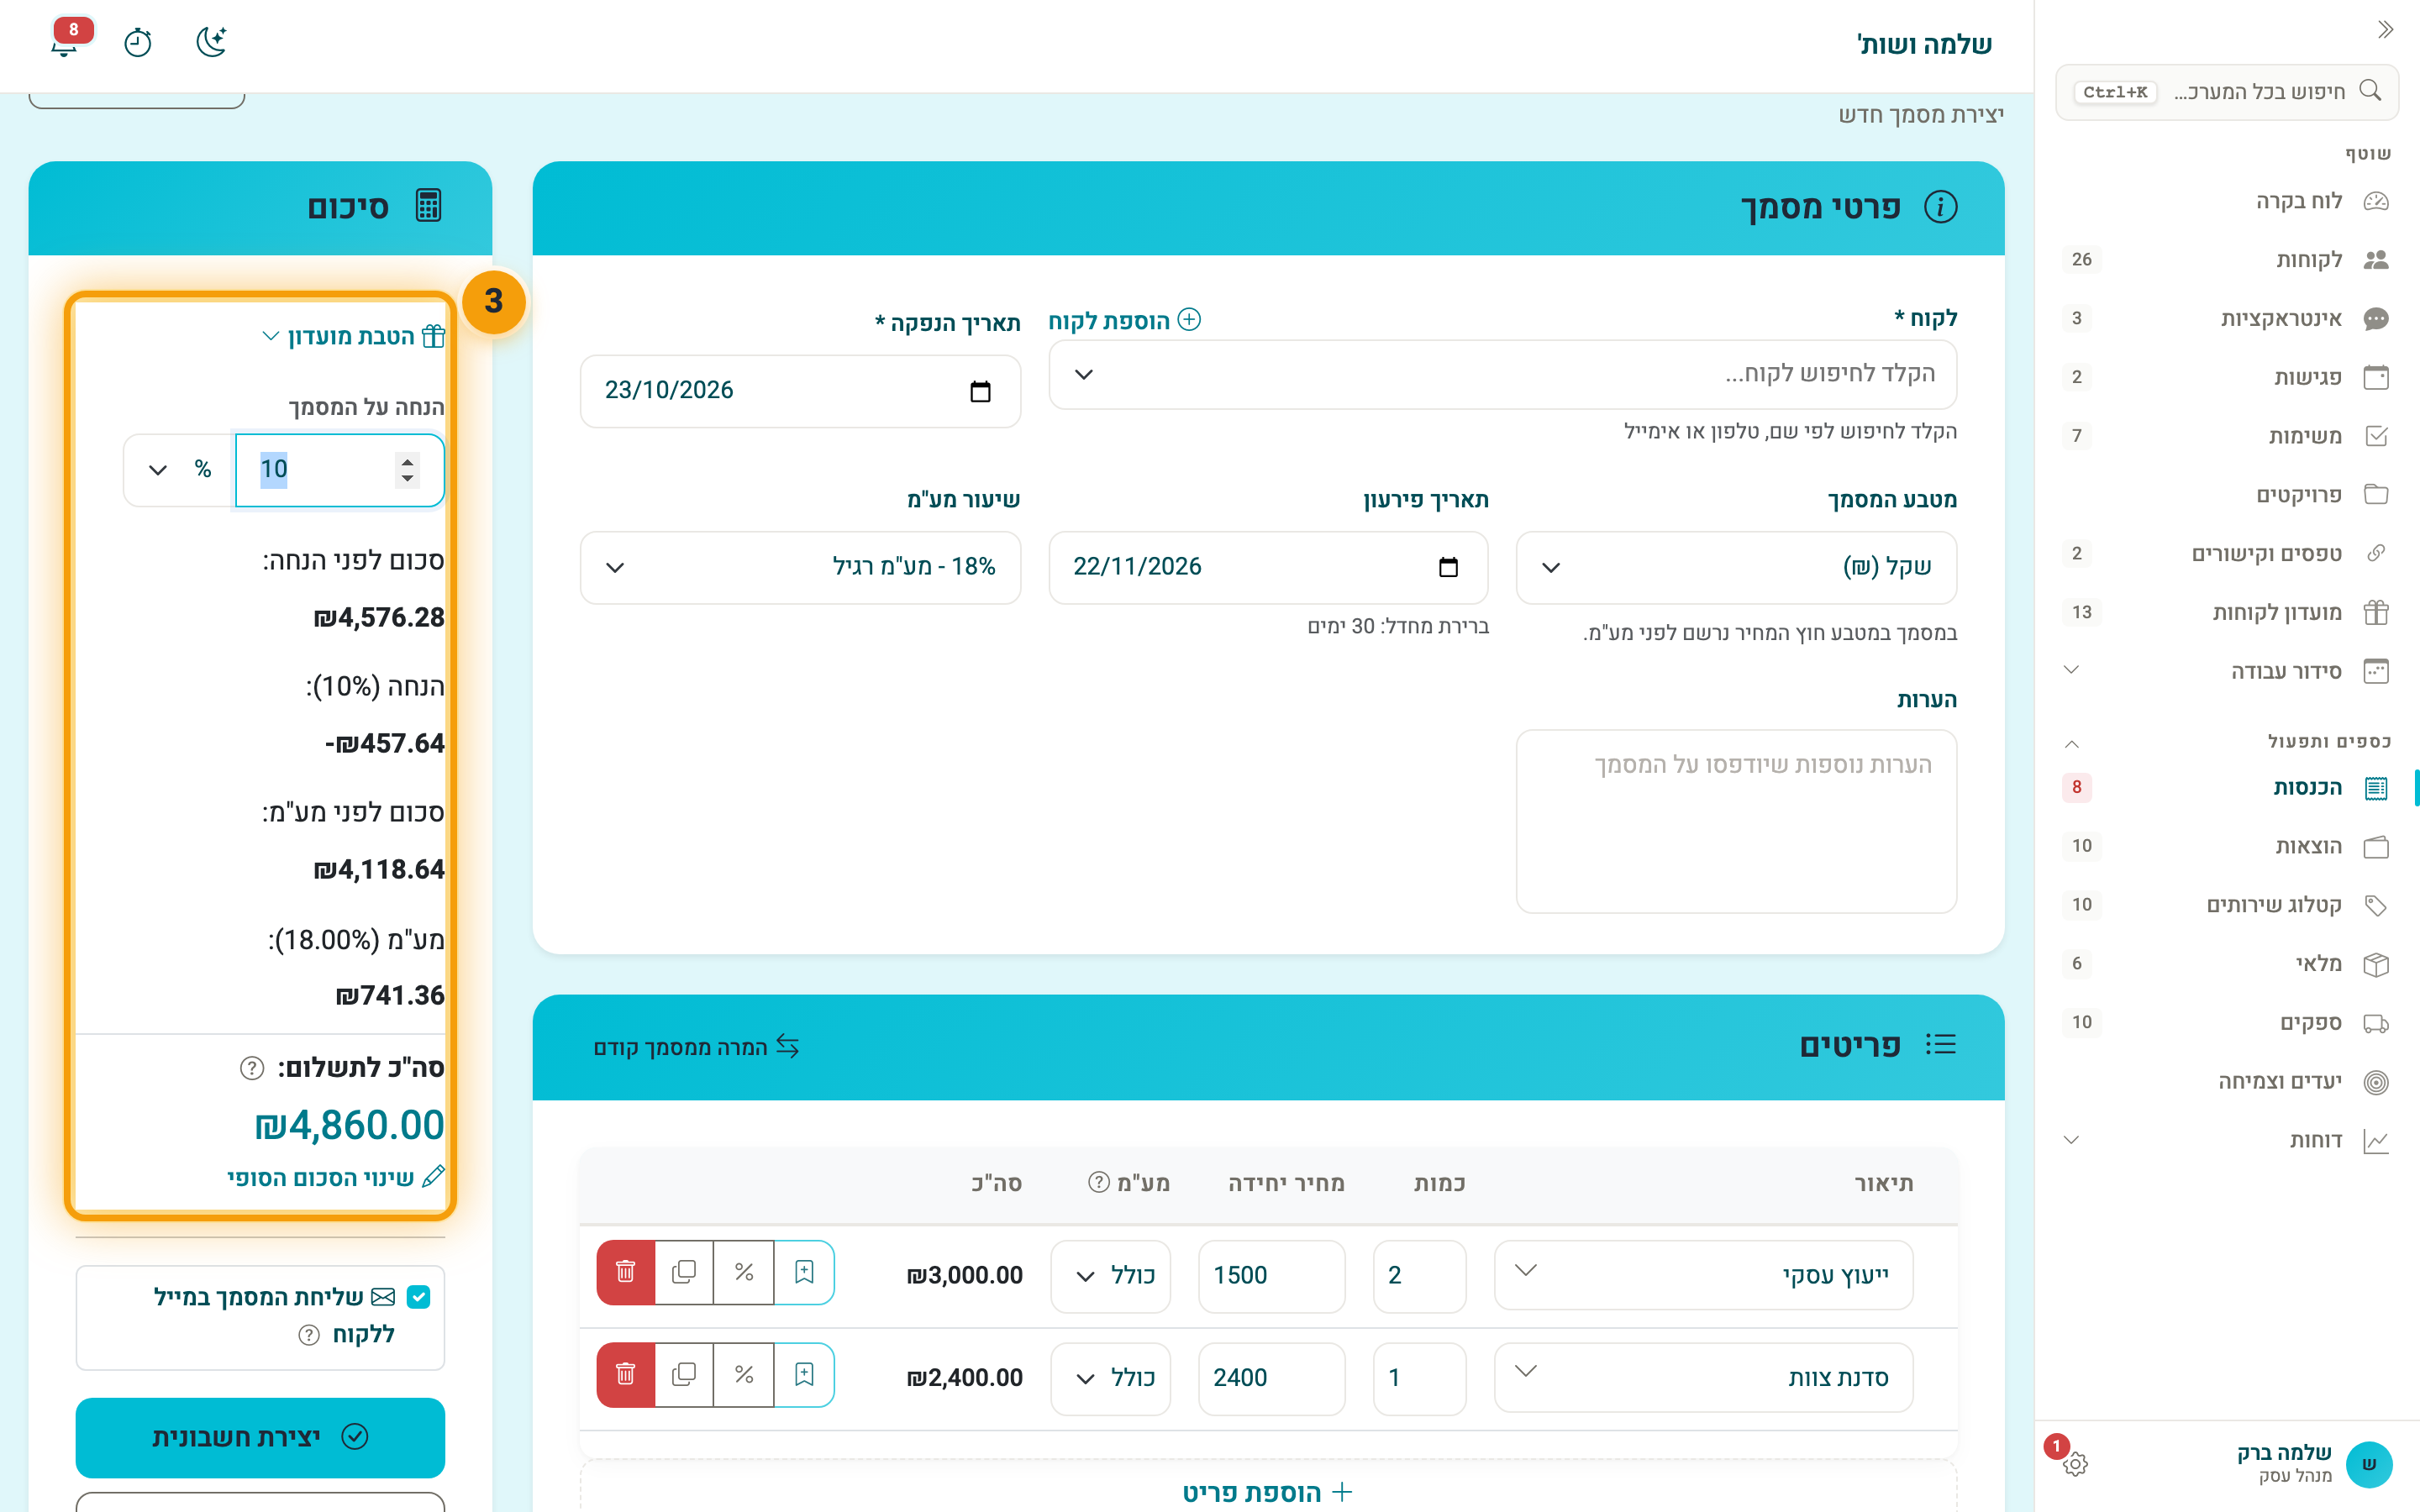Open קטלוג שירותים in sidebar
The height and width of the screenshot is (1512, 2420).
point(2226,905)
